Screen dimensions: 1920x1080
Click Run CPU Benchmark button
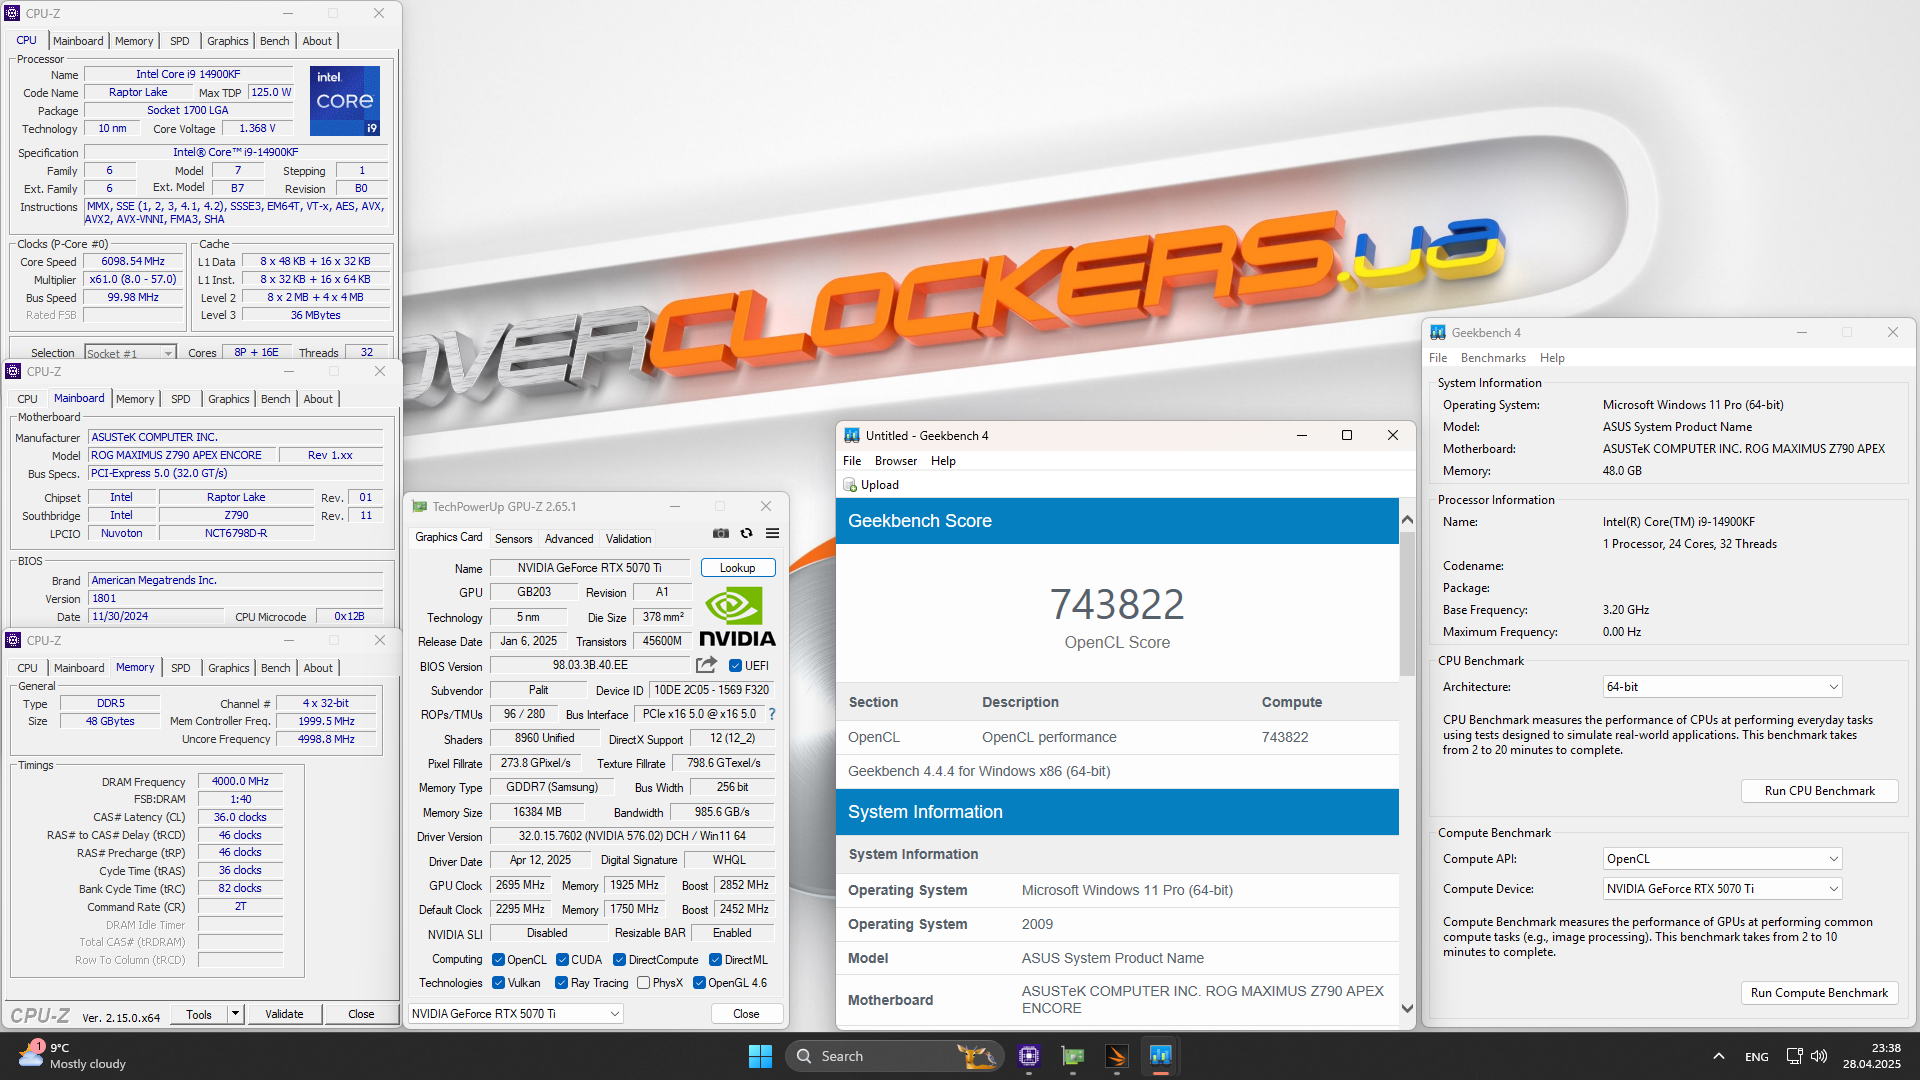pos(1819,791)
